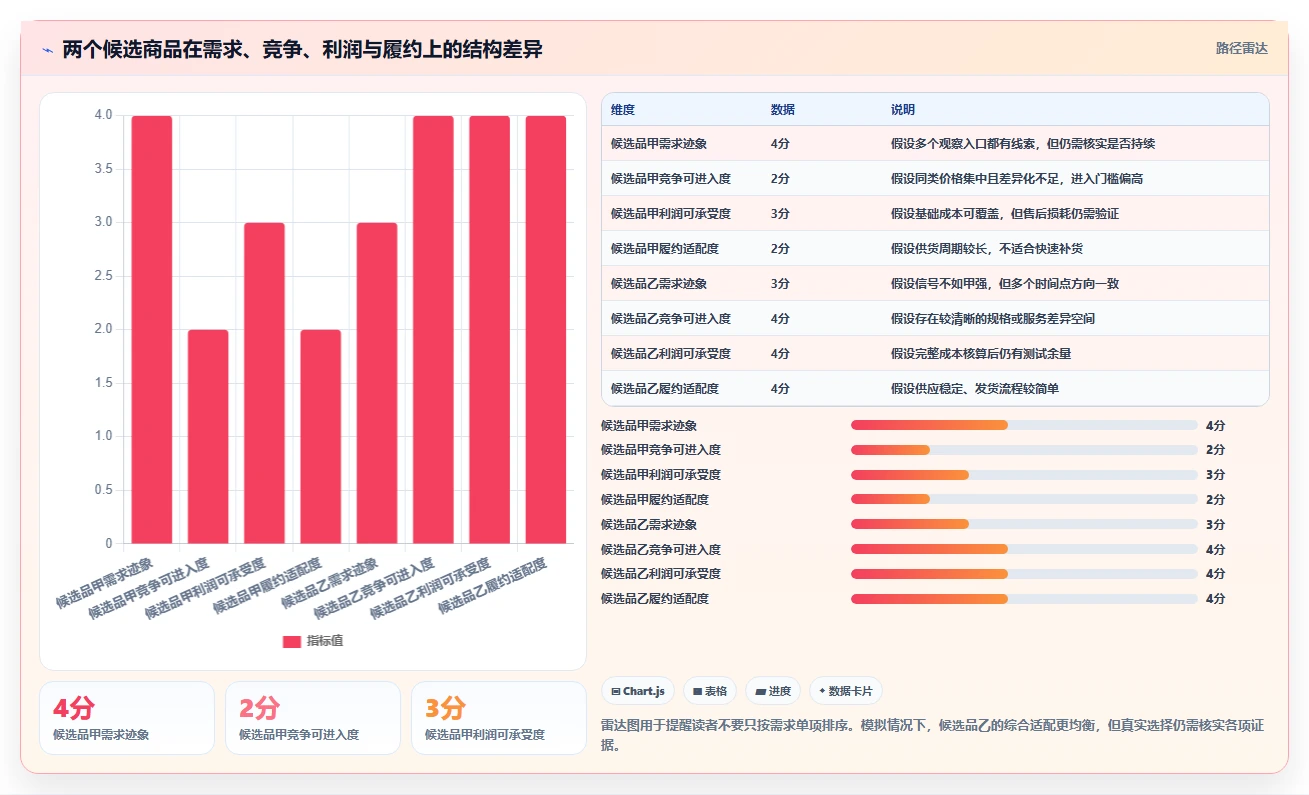Click the y-axis value 4.0
This screenshot has height=795, width=1309.
click(x=104, y=115)
